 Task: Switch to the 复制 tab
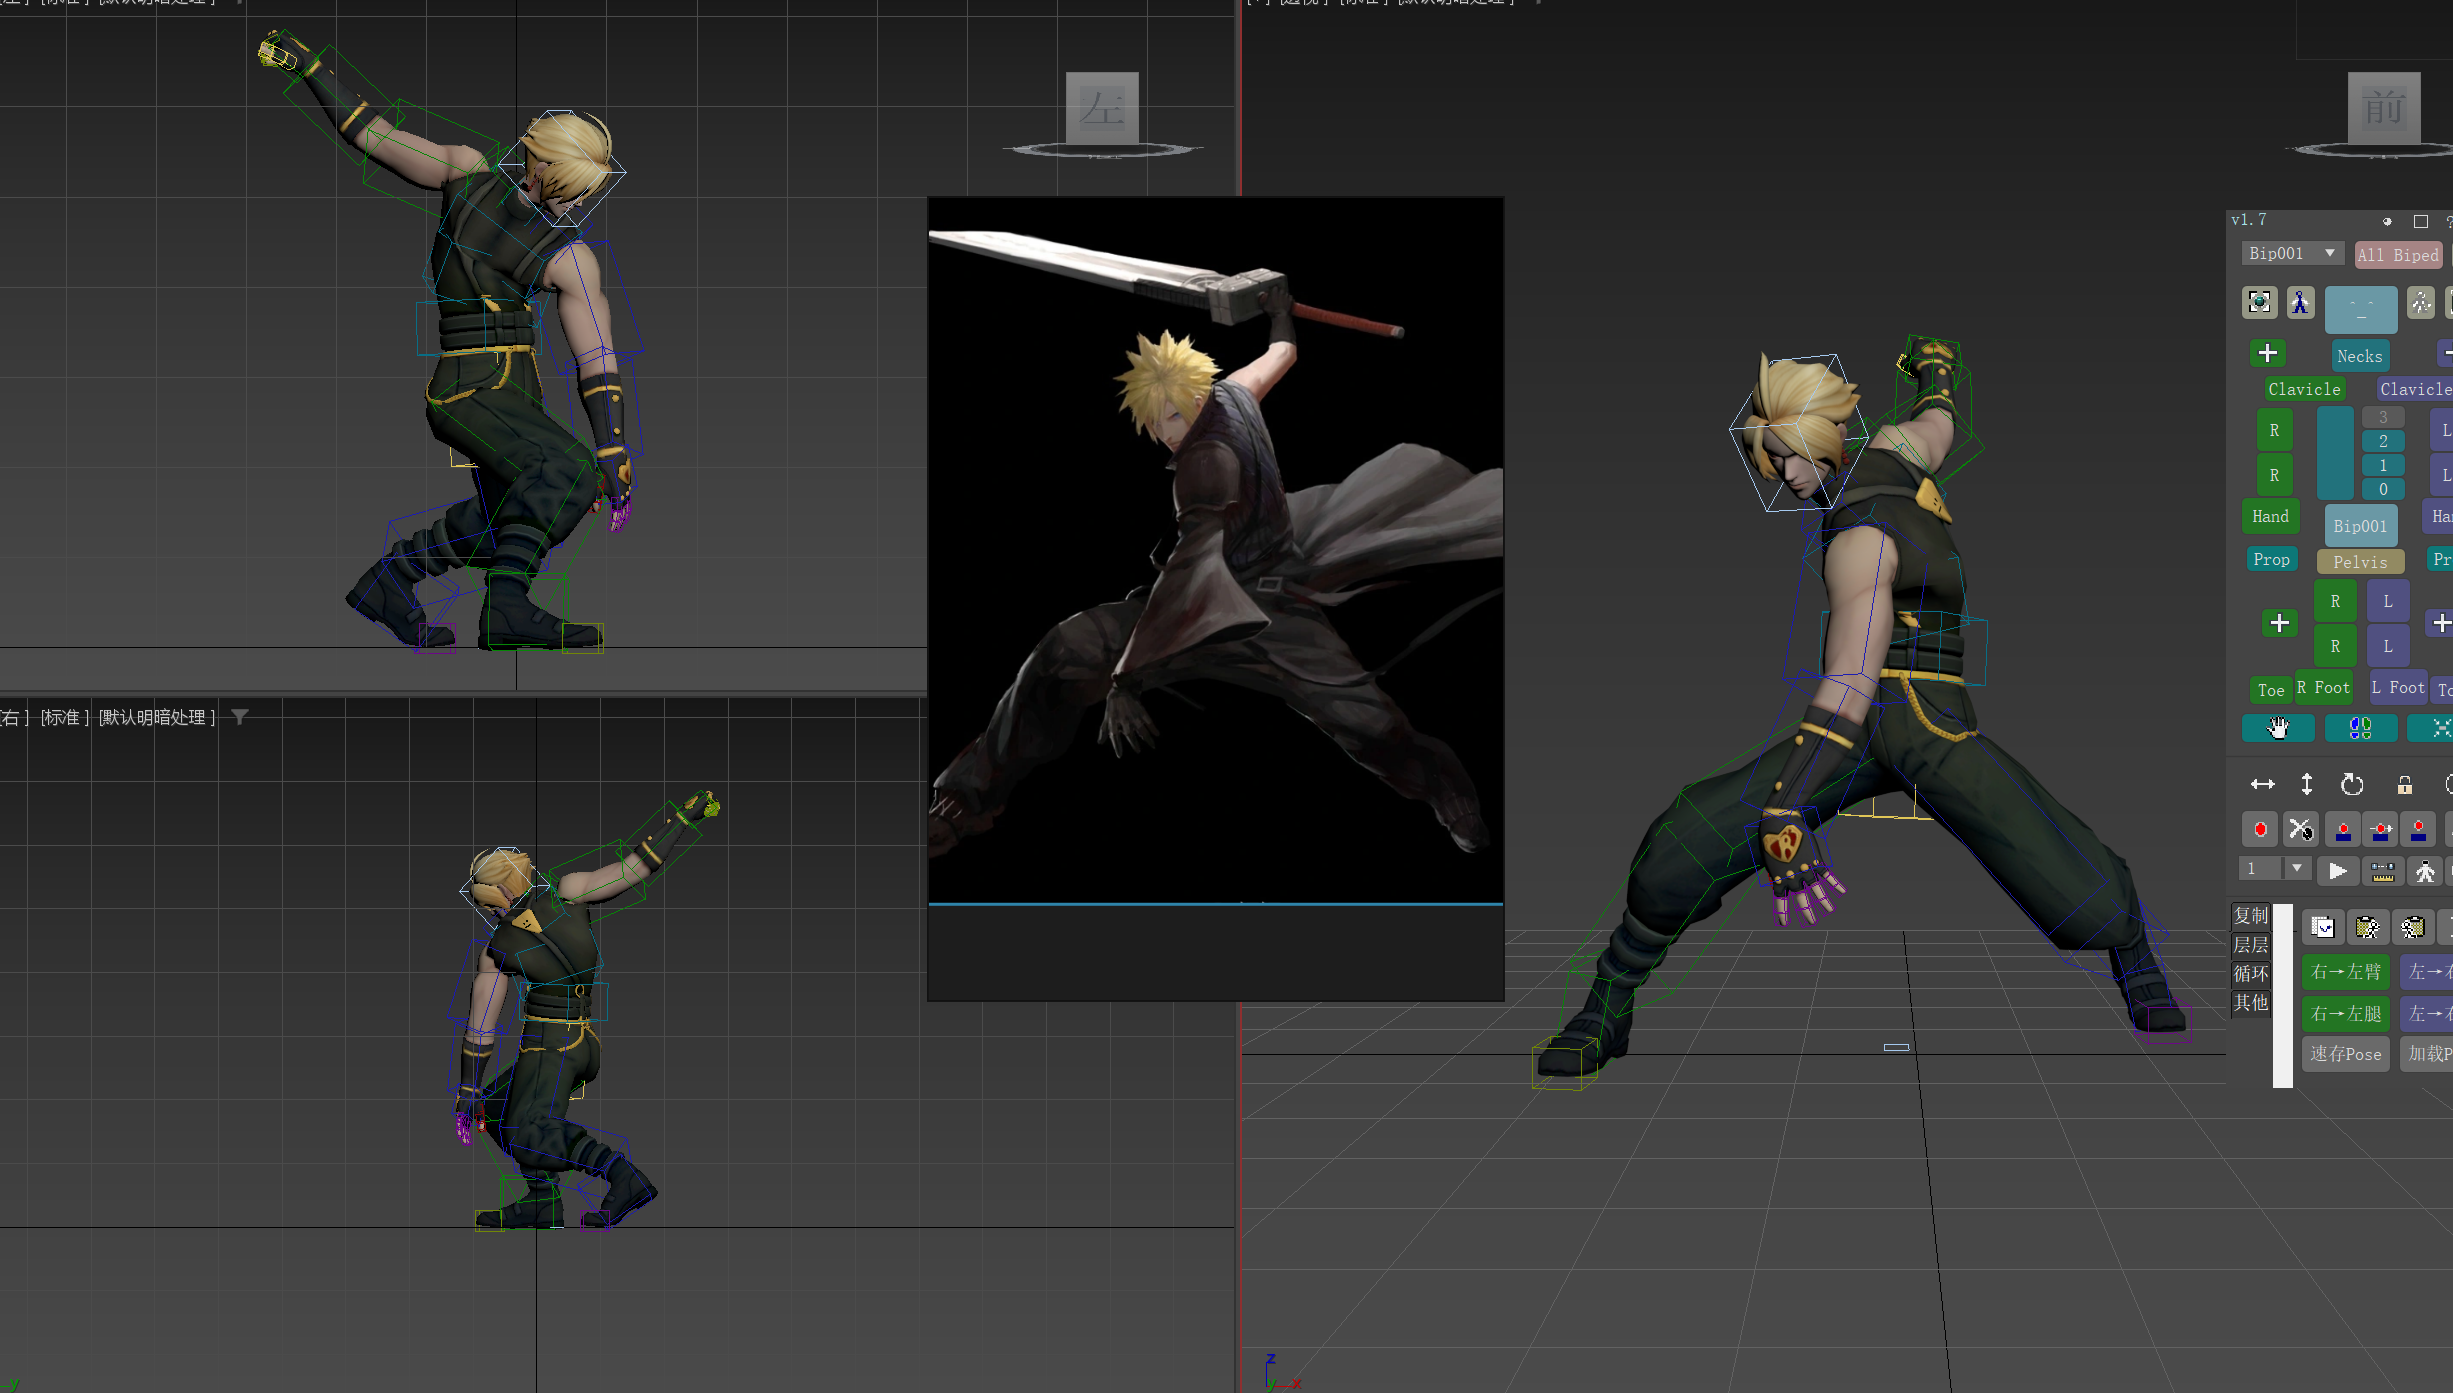coord(2251,916)
